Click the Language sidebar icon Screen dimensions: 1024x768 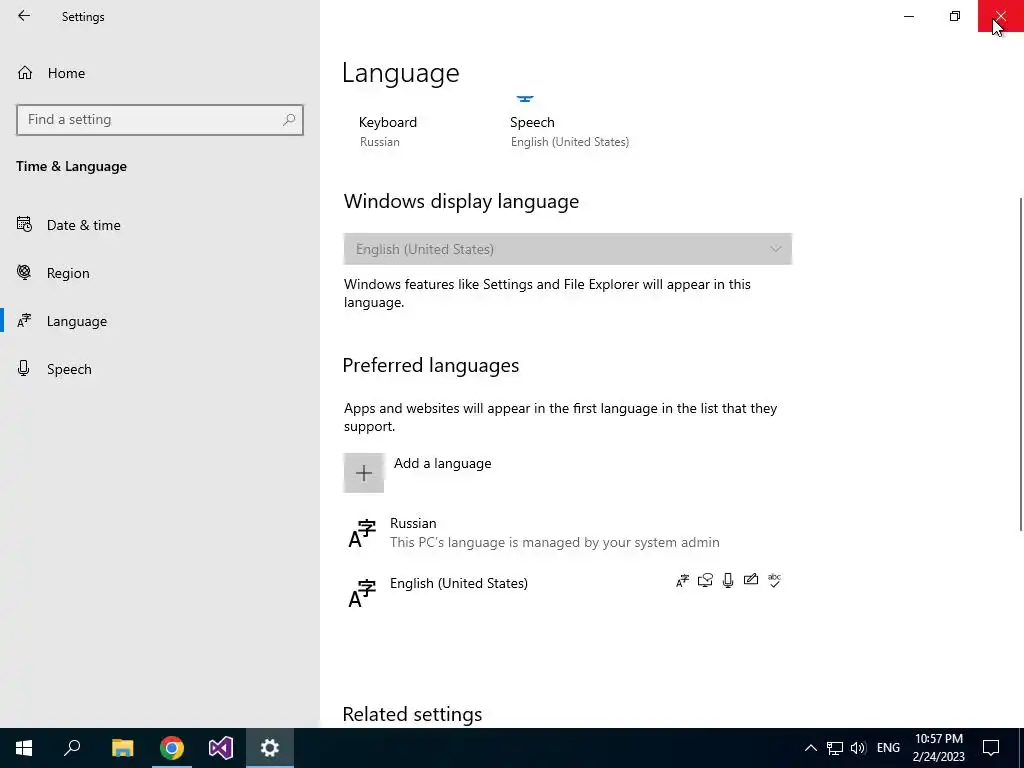[x=24, y=321]
